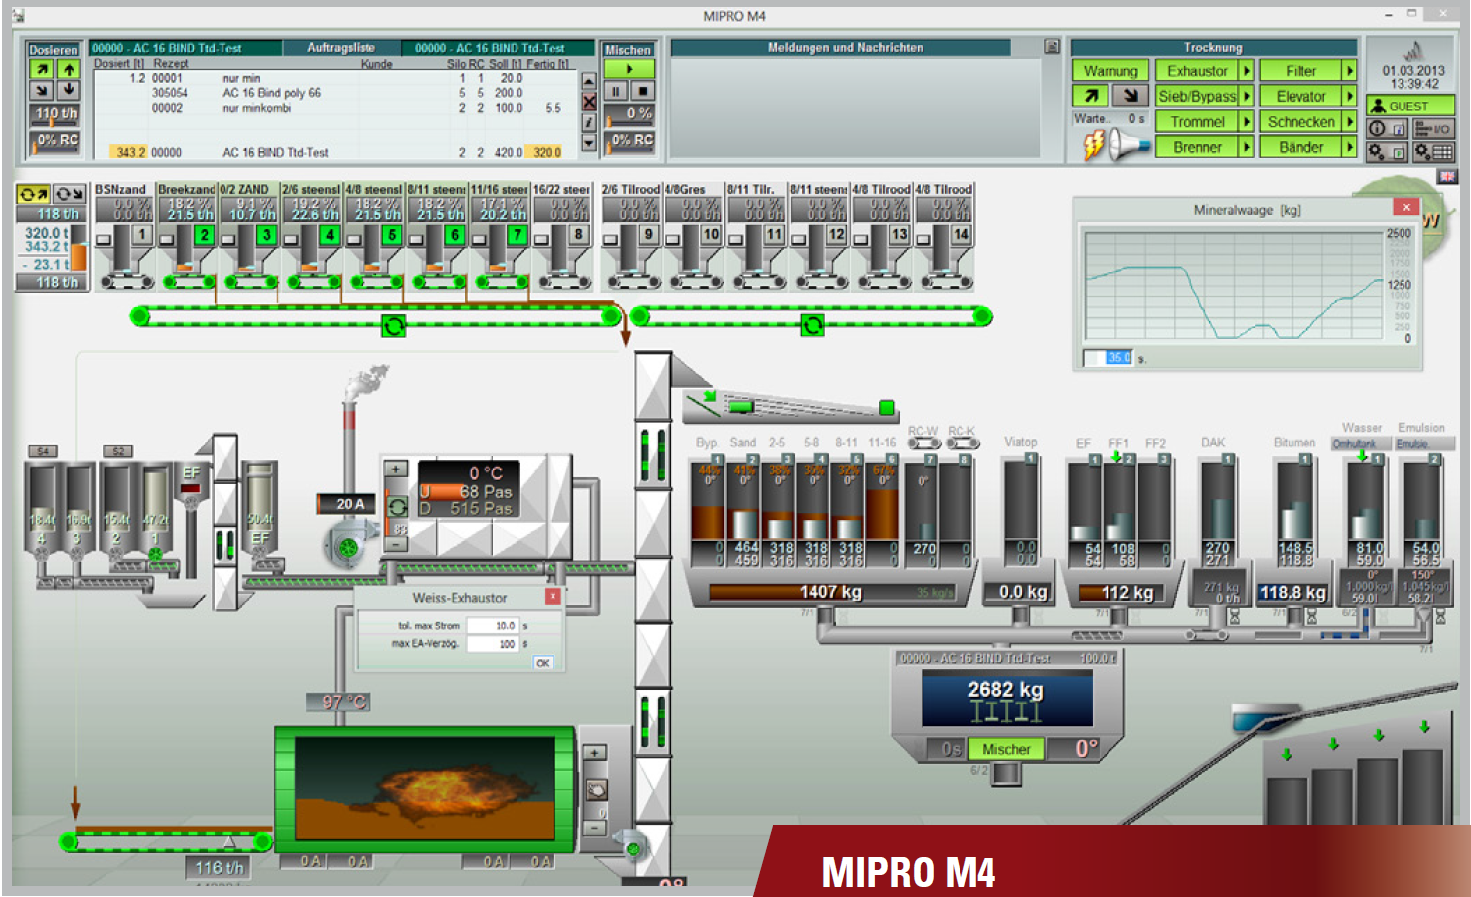Pause the mixing process
The width and height of the screenshot is (1471, 897).
616,91
